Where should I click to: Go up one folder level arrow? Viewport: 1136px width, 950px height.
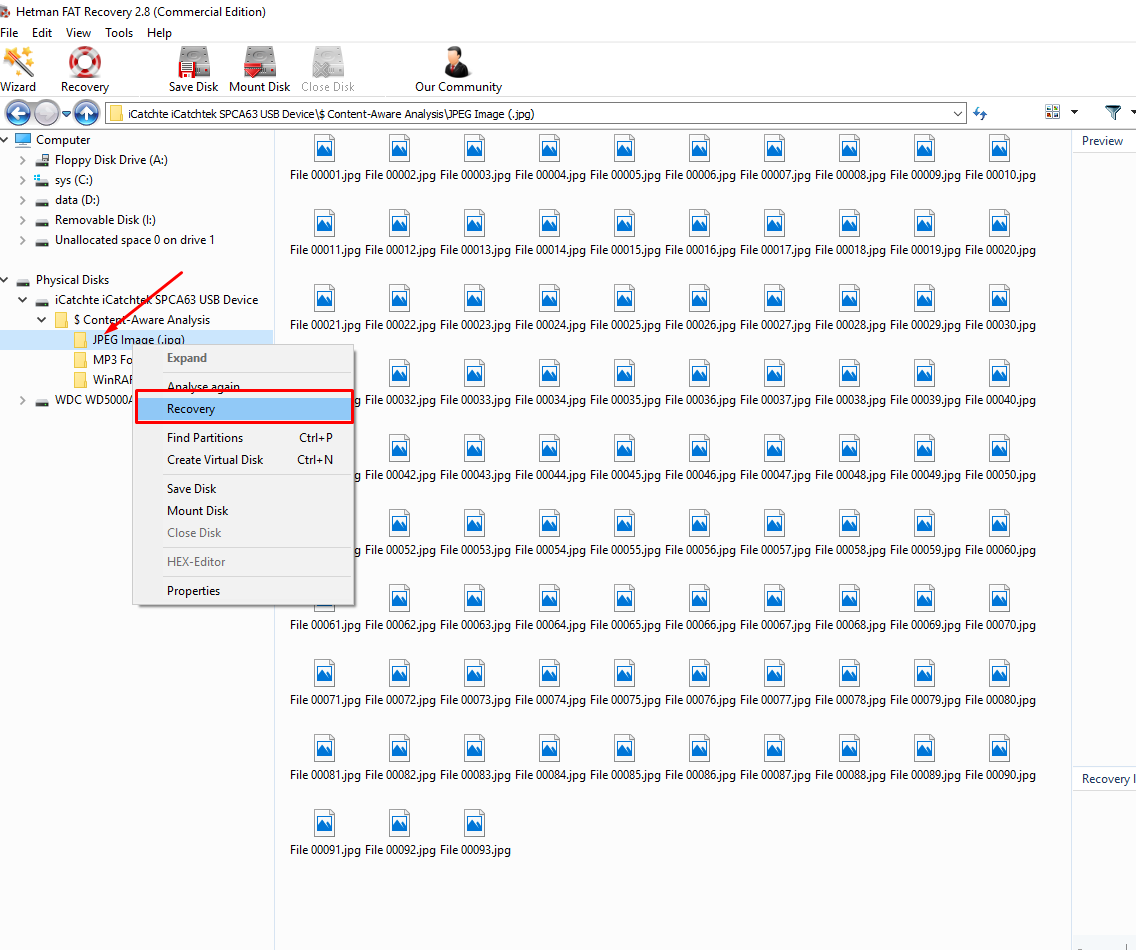(x=87, y=113)
